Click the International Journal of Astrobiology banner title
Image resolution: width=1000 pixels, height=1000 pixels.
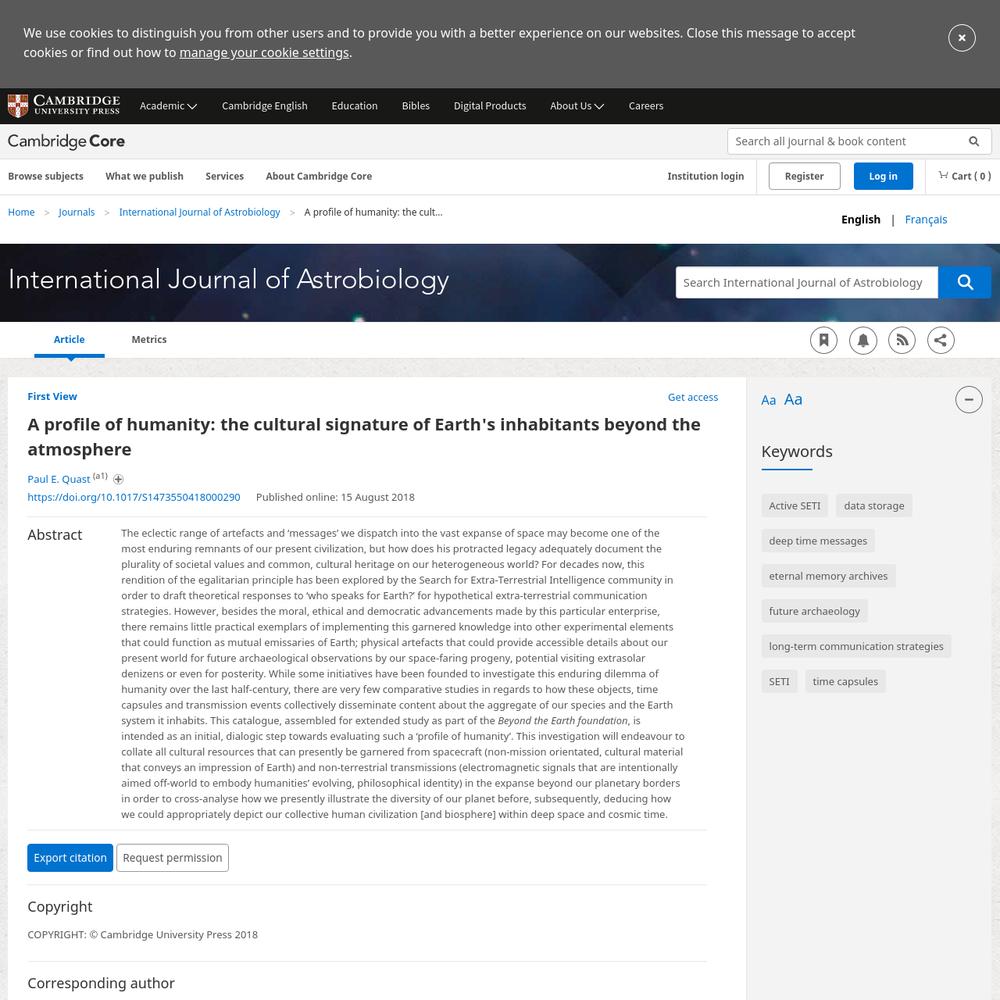pos(229,280)
